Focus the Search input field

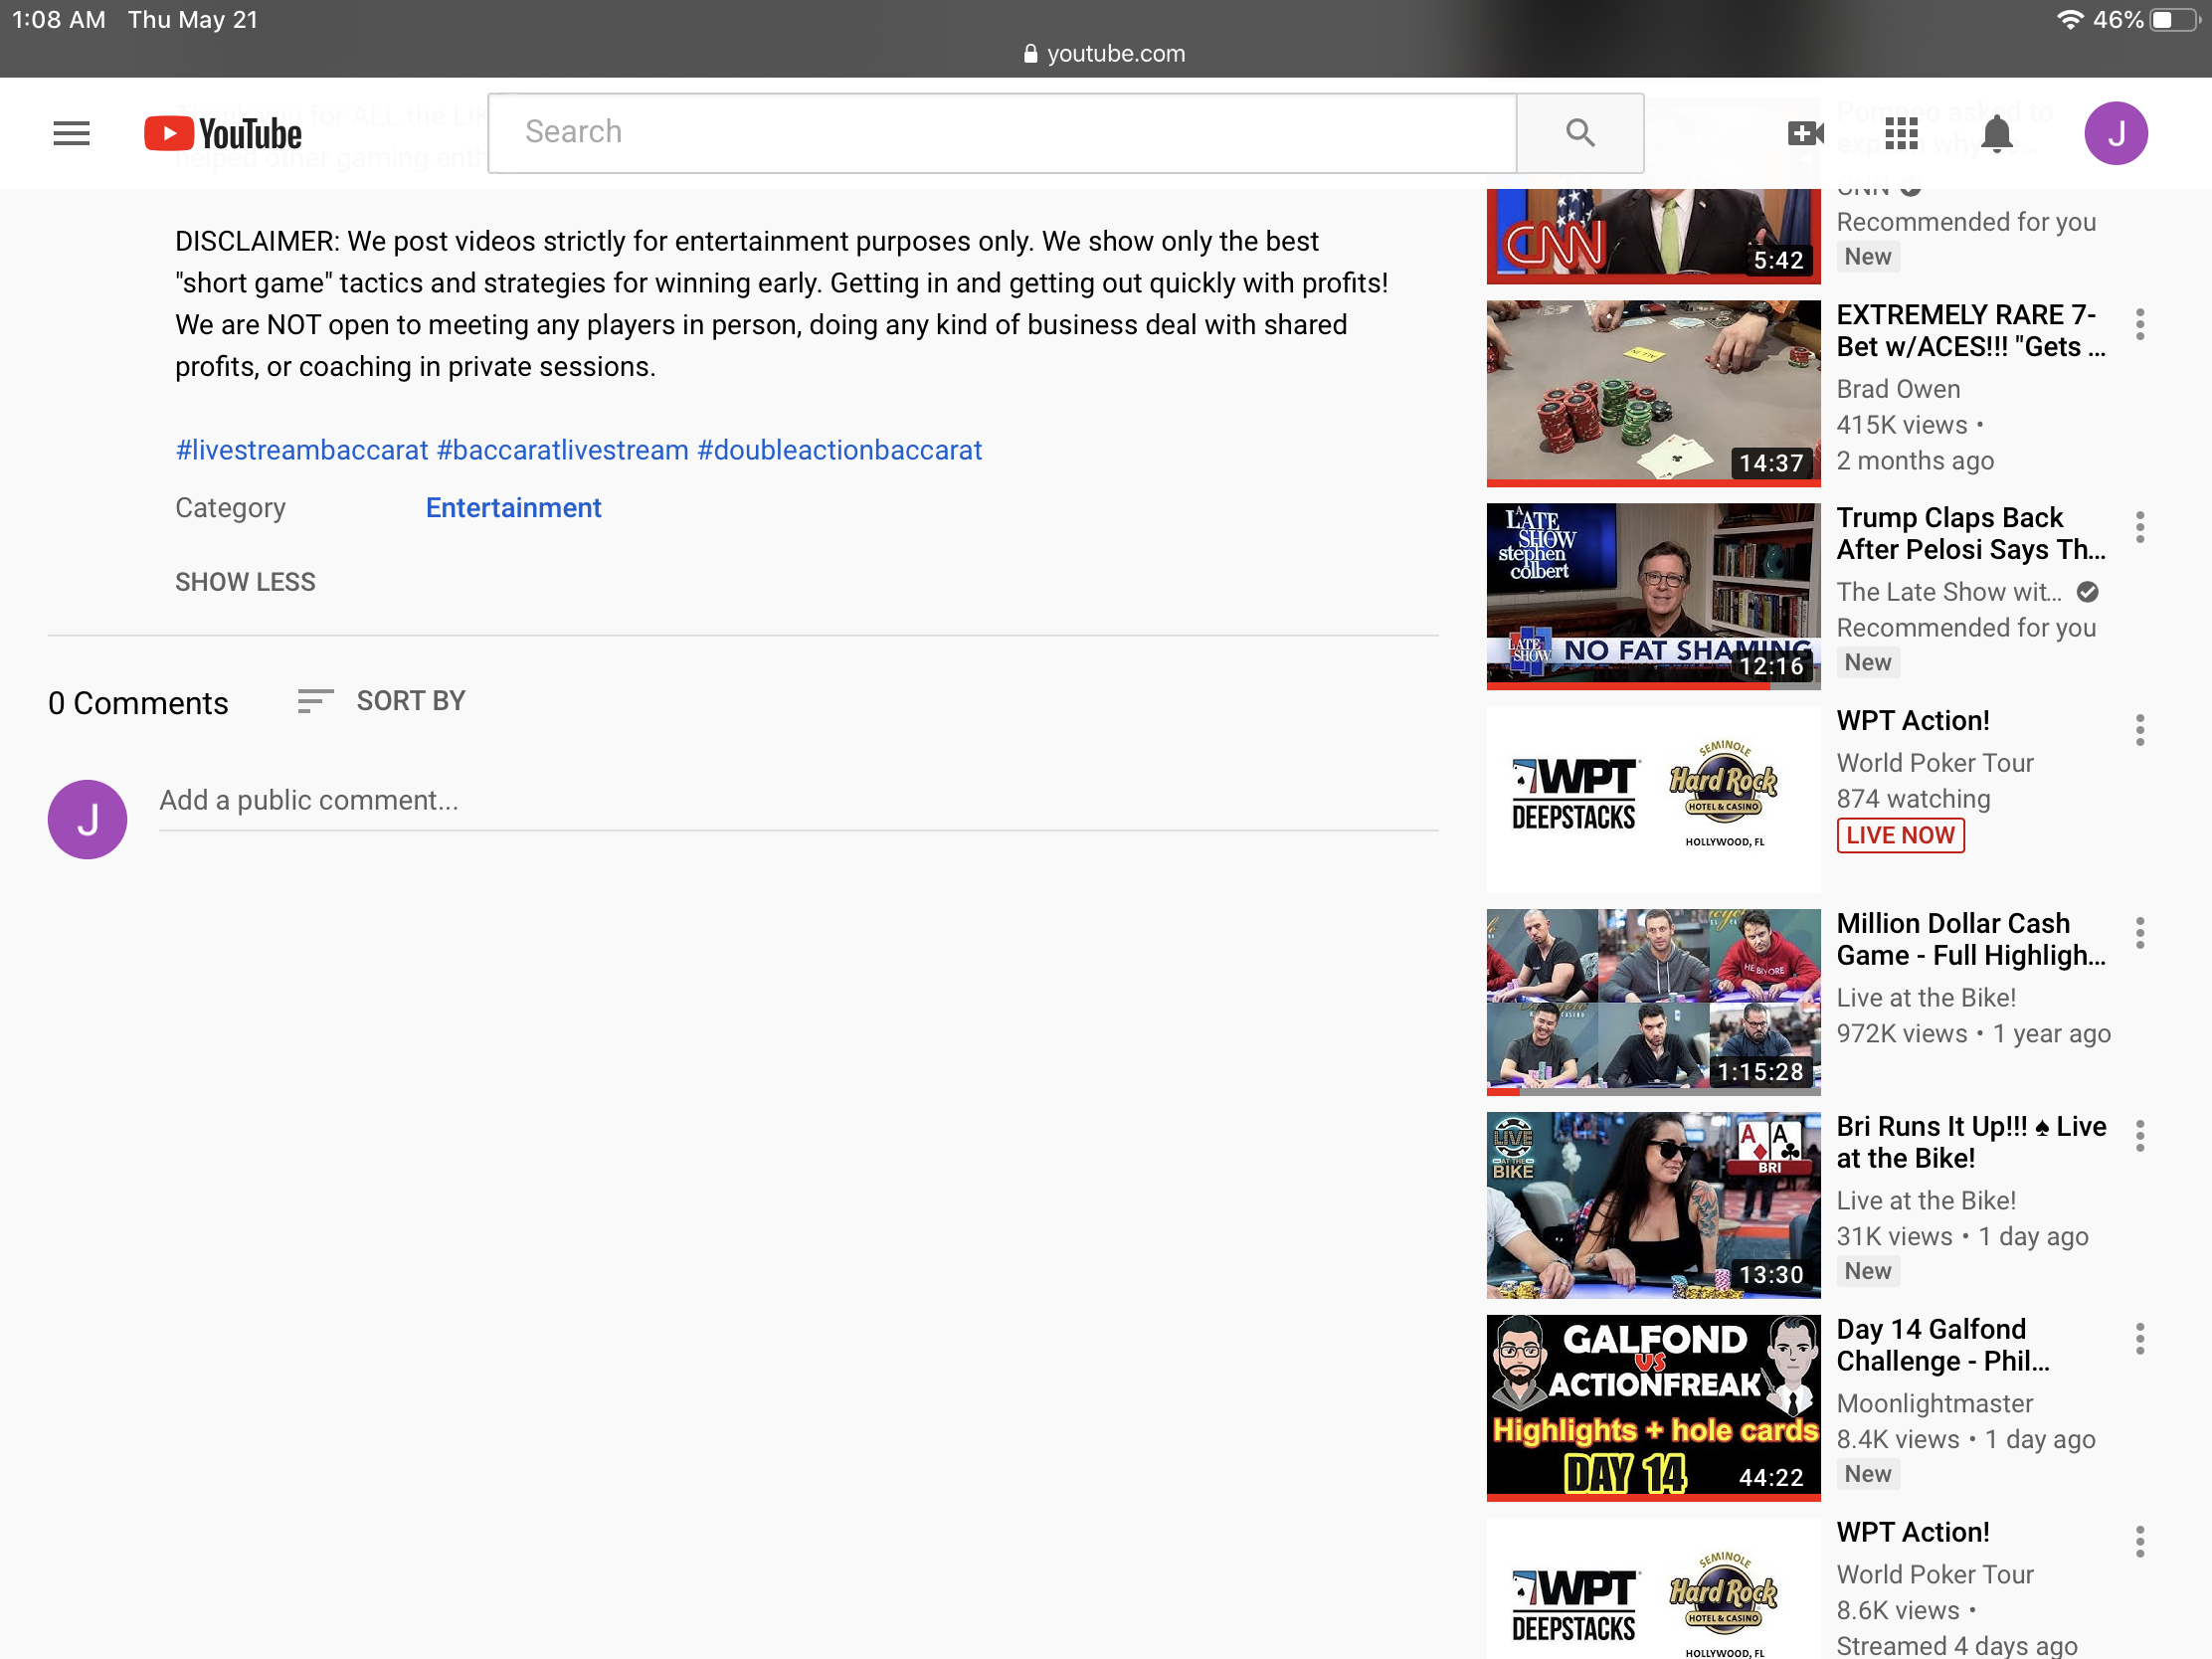(x=1002, y=133)
